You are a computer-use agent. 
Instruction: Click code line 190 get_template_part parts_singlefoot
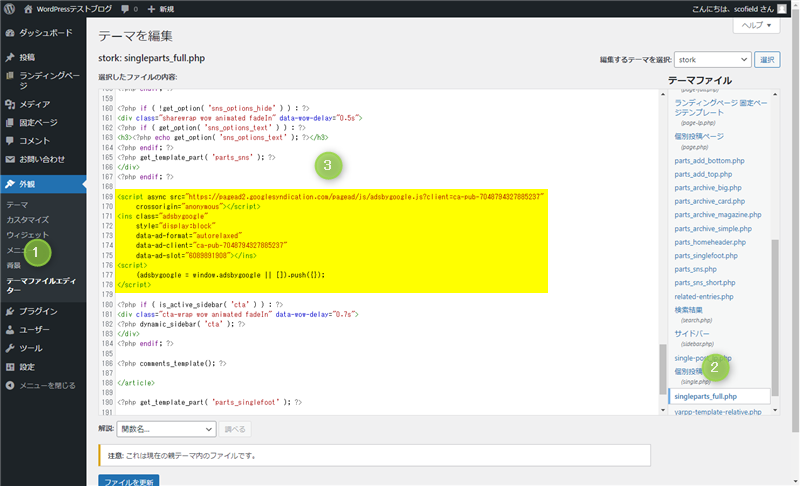click(210, 402)
